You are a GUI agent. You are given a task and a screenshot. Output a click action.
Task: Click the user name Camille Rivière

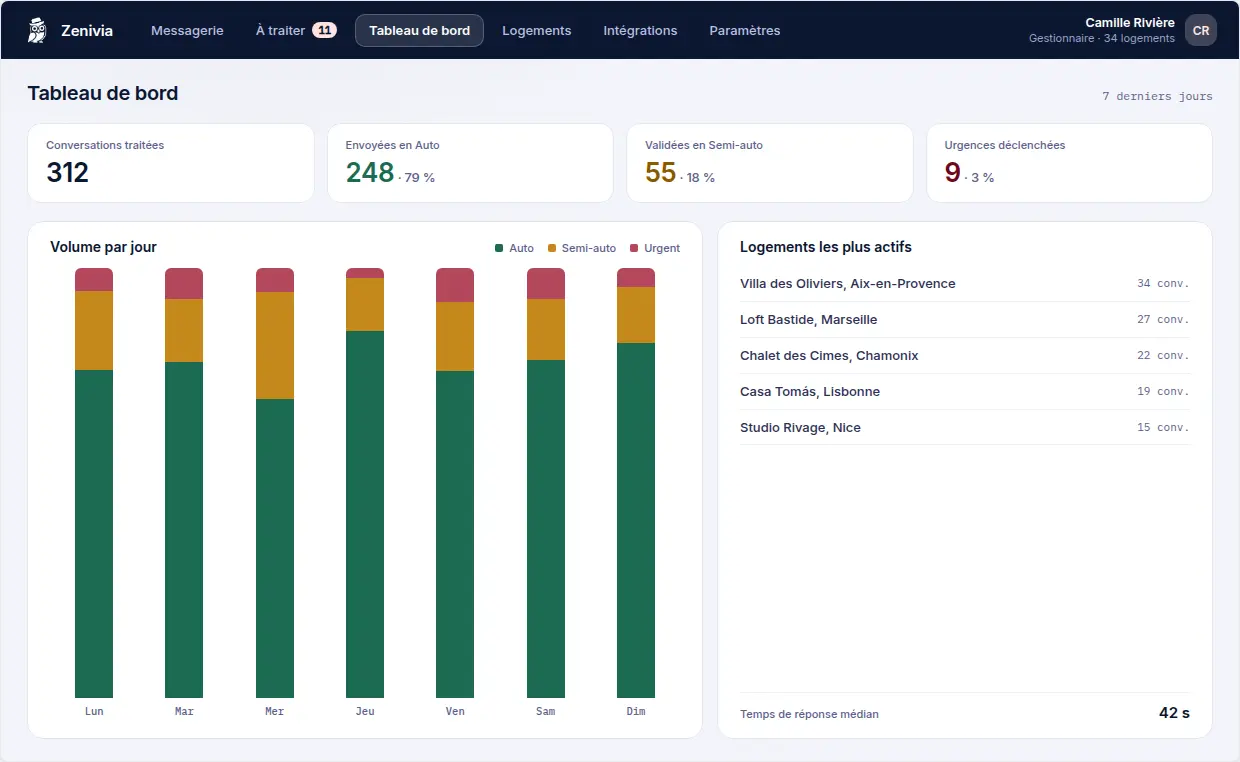coord(1130,23)
